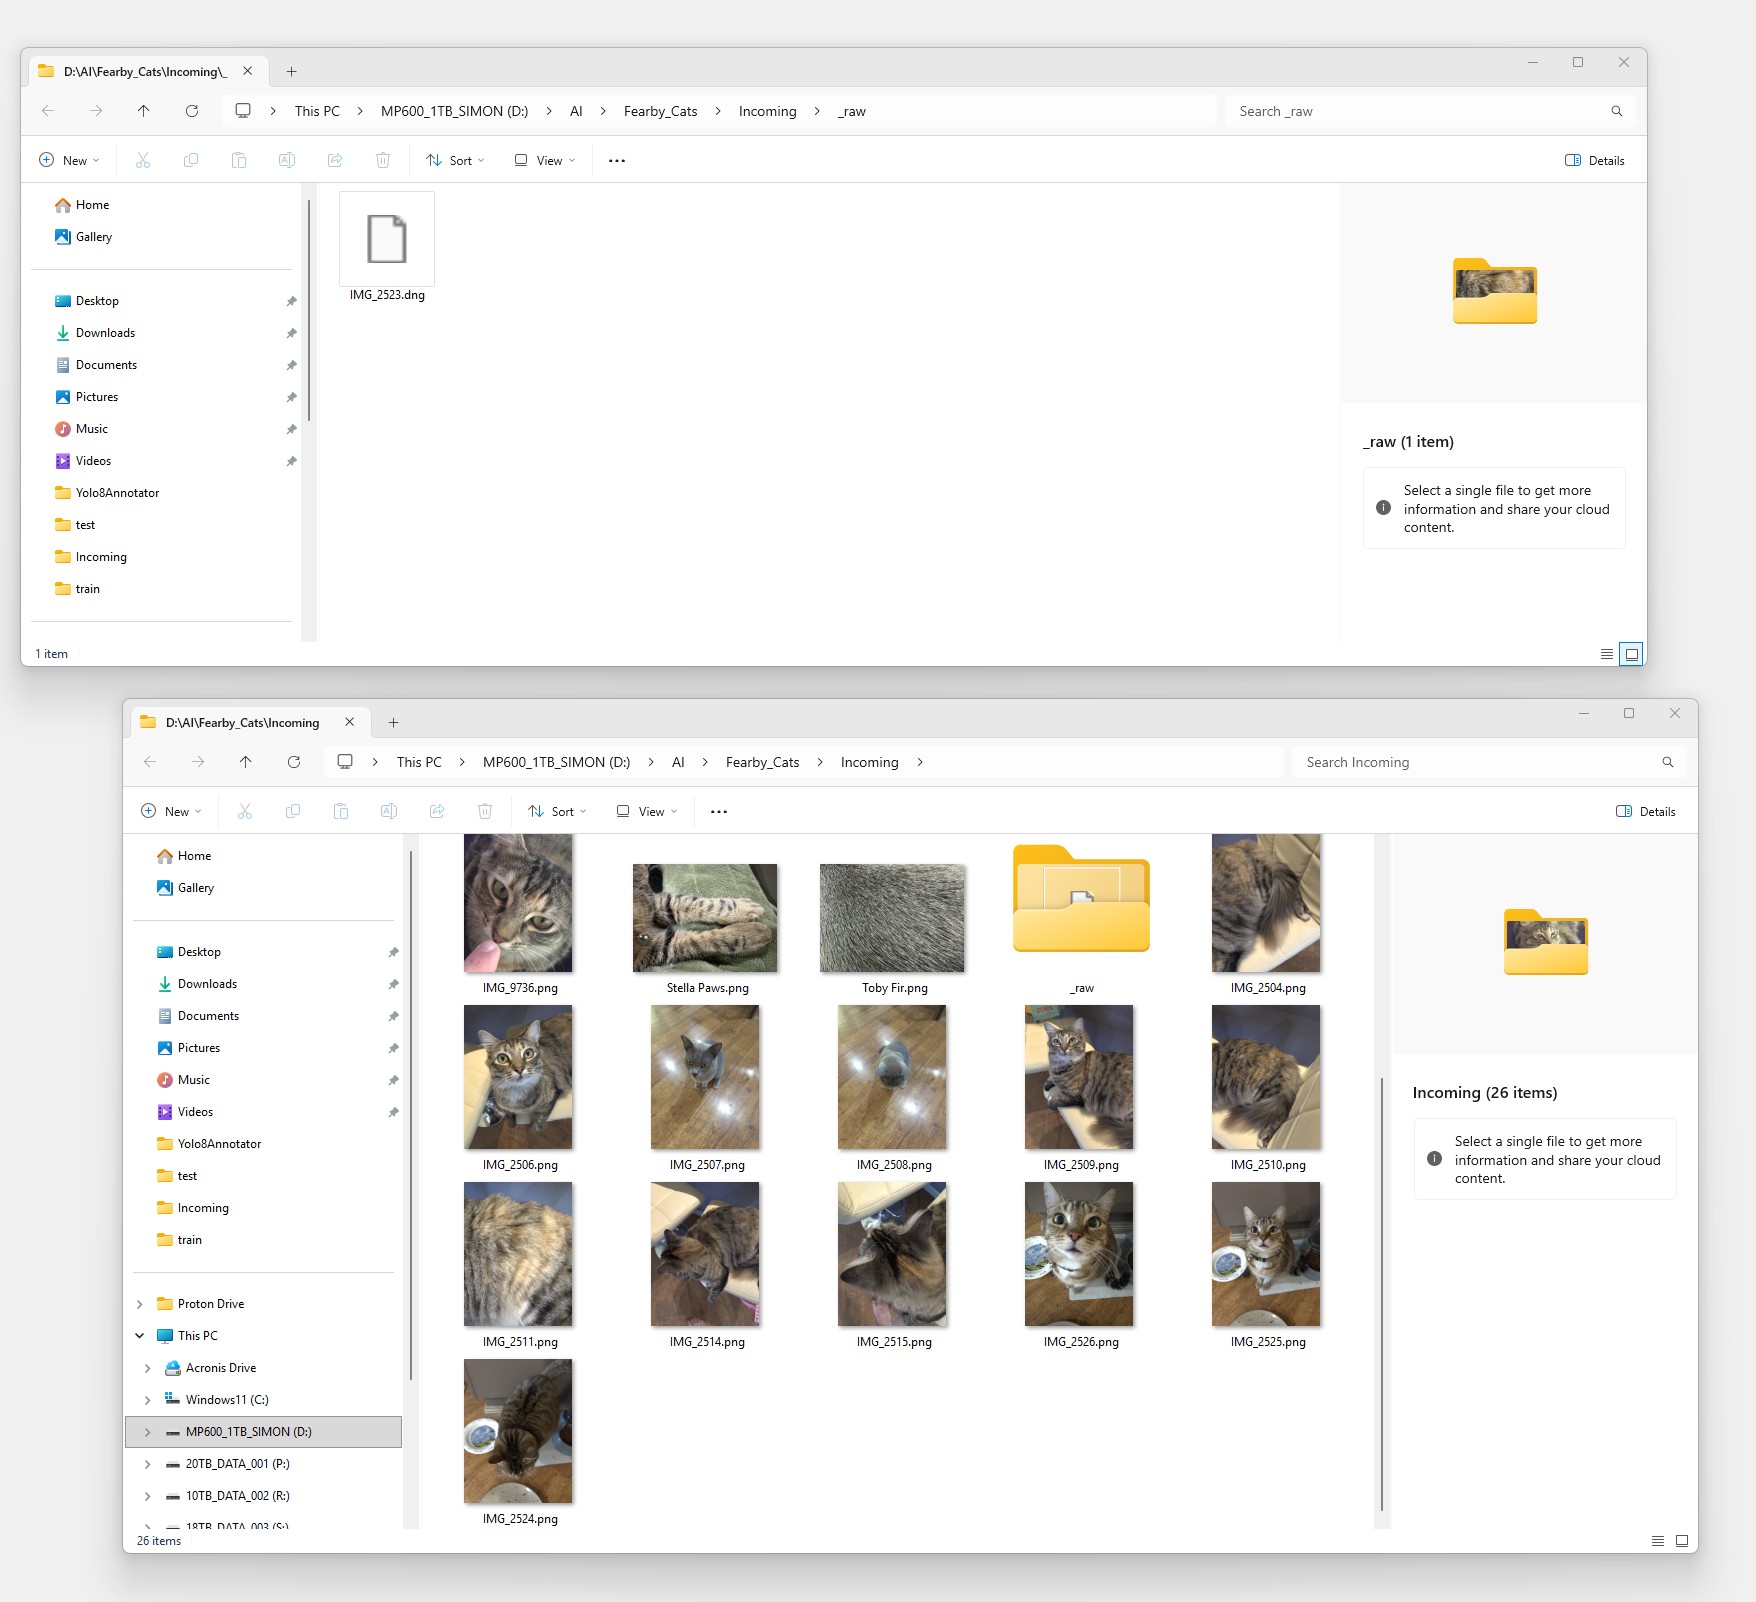
Task: Switch to details list view in Incoming status bar
Action: click(1657, 1541)
